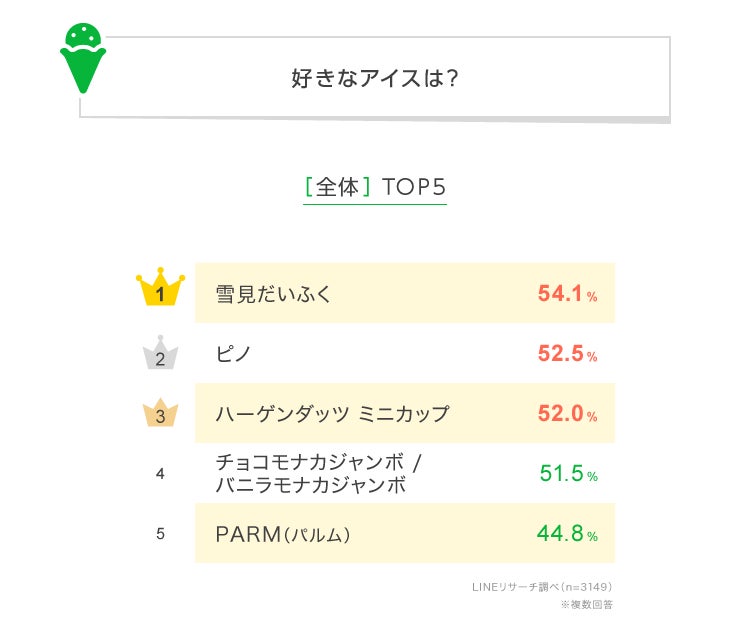Click the PARM(パルム) entry
Image resolution: width=750 pixels, height=640 pixels.
[x=283, y=534]
